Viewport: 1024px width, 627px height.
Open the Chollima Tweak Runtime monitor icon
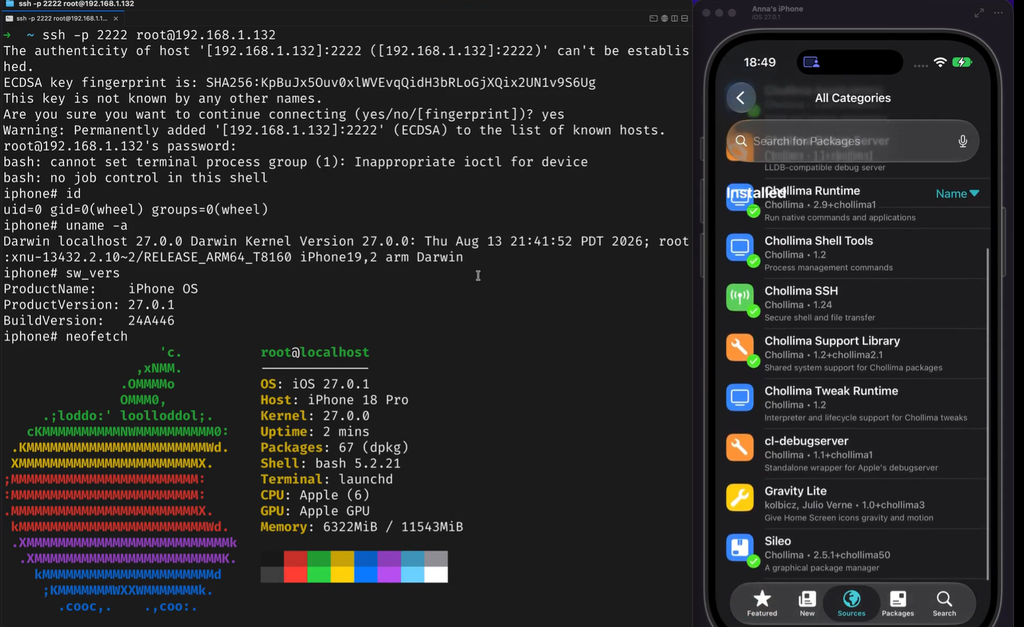(740, 398)
